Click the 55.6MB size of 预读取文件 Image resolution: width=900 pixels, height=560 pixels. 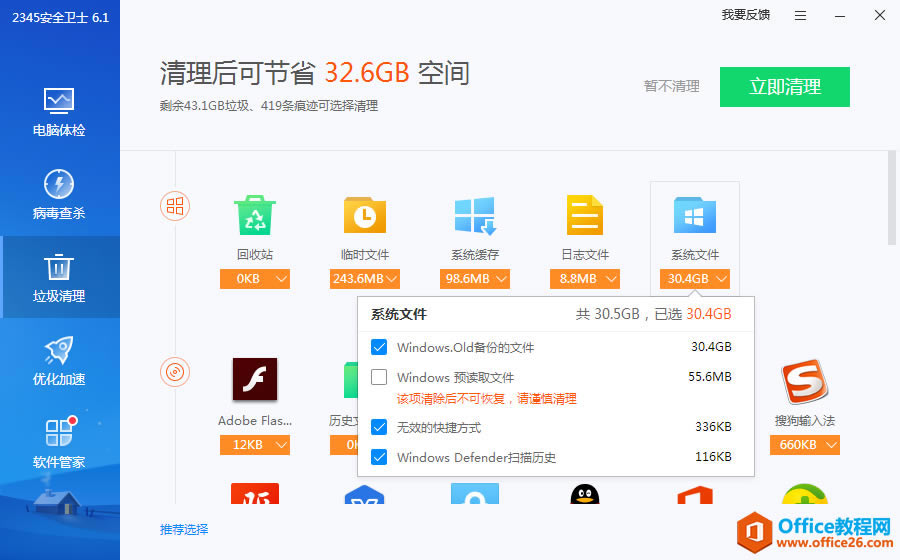pyautogui.click(x=710, y=376)
